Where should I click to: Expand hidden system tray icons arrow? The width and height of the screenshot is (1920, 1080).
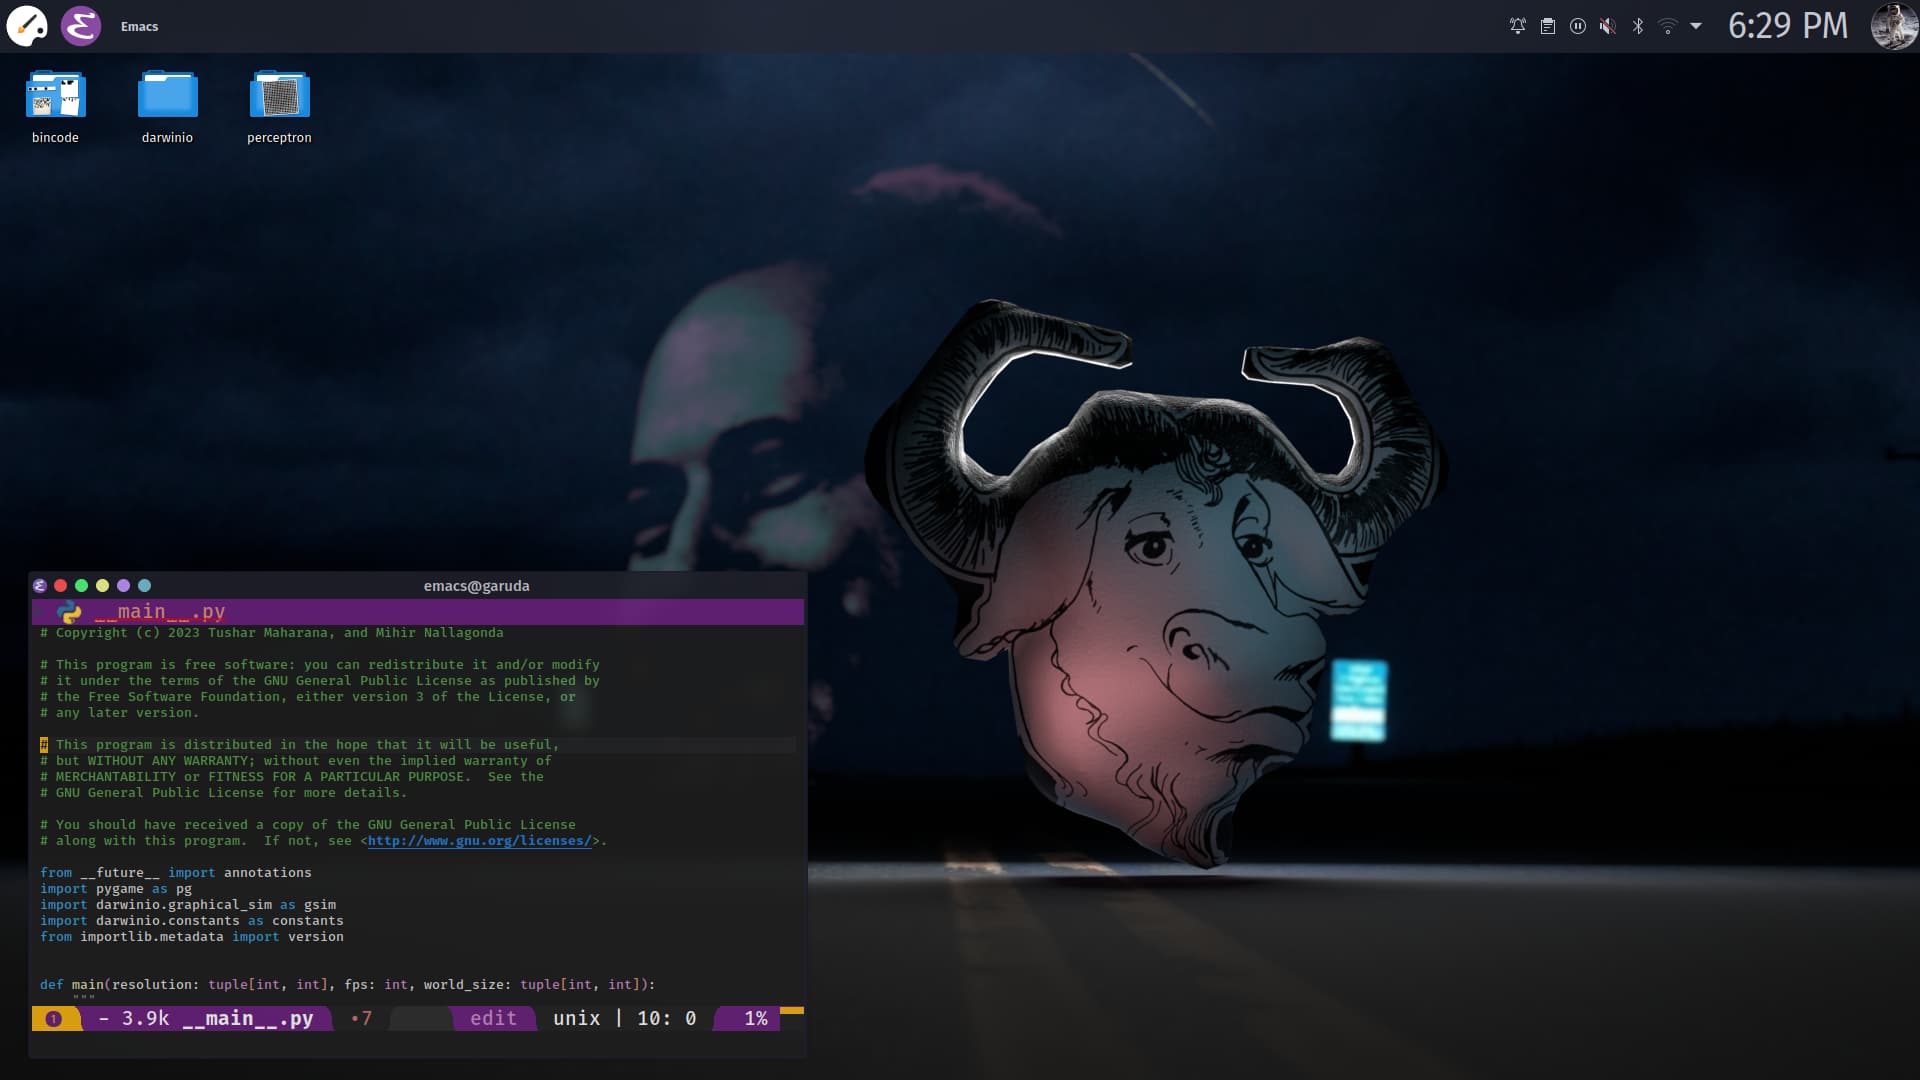point(1696,26)
